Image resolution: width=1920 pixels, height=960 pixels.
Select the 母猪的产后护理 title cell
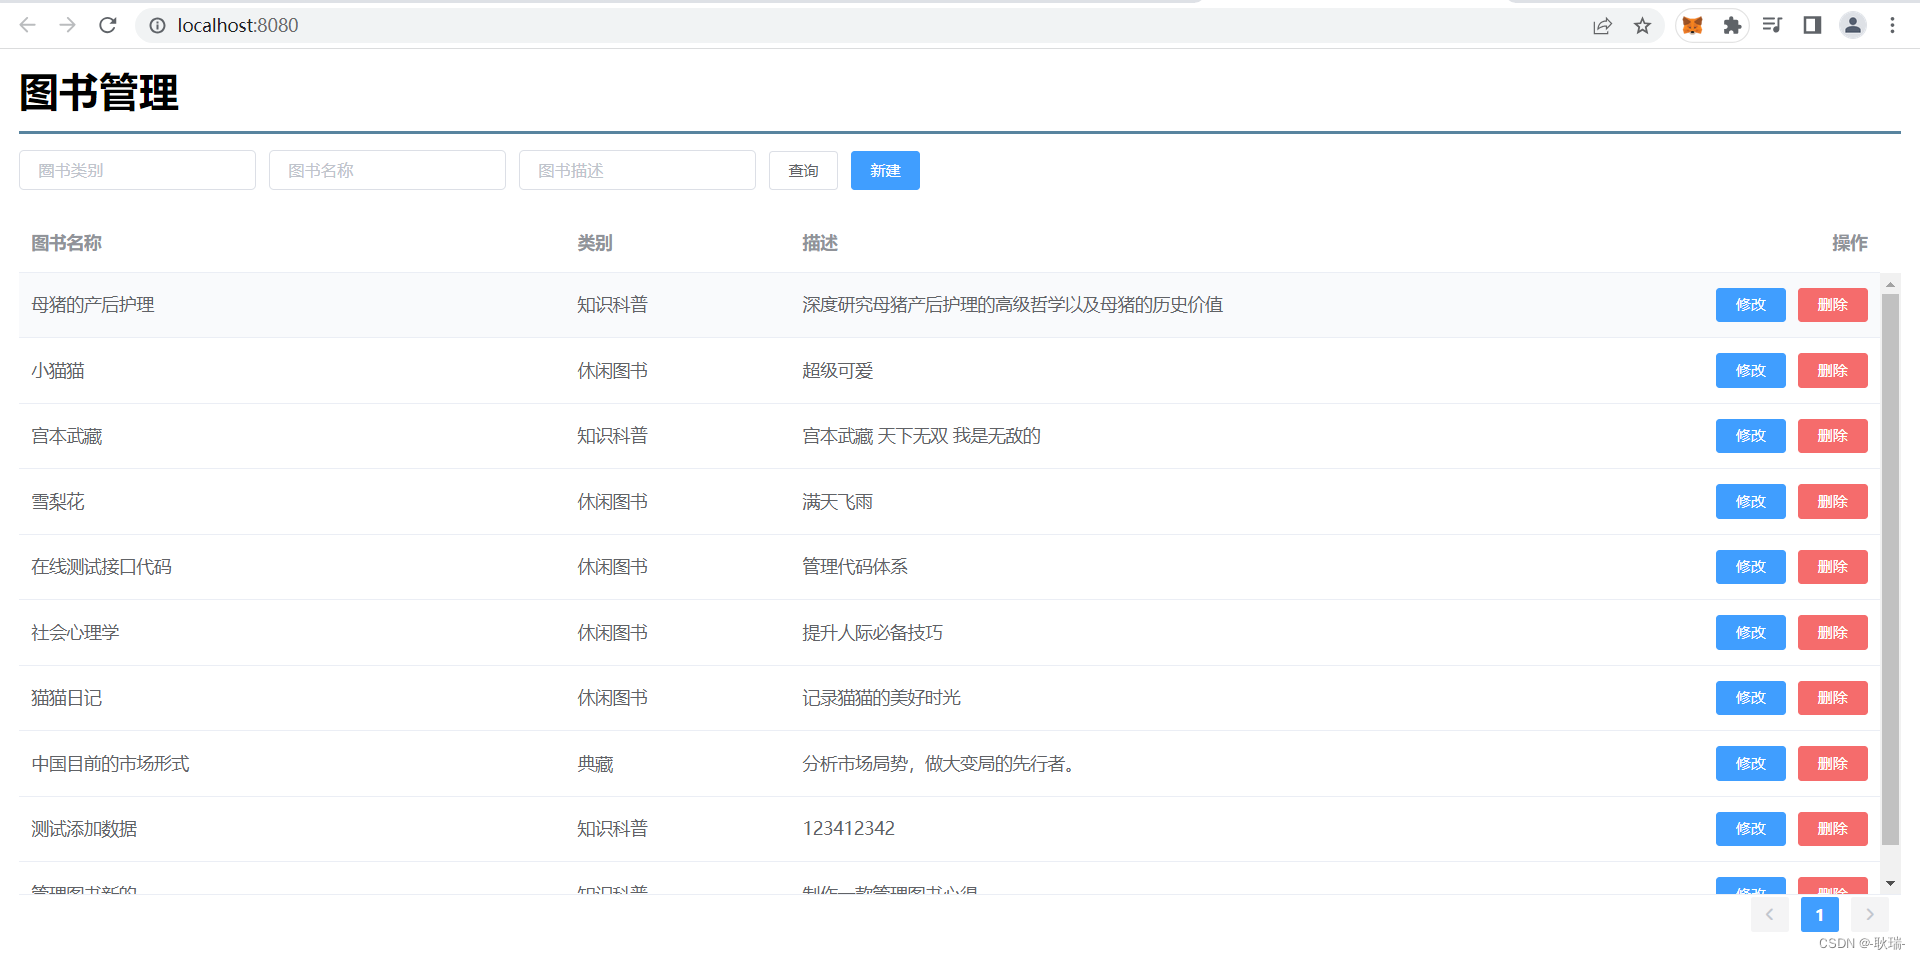point(93,305)
